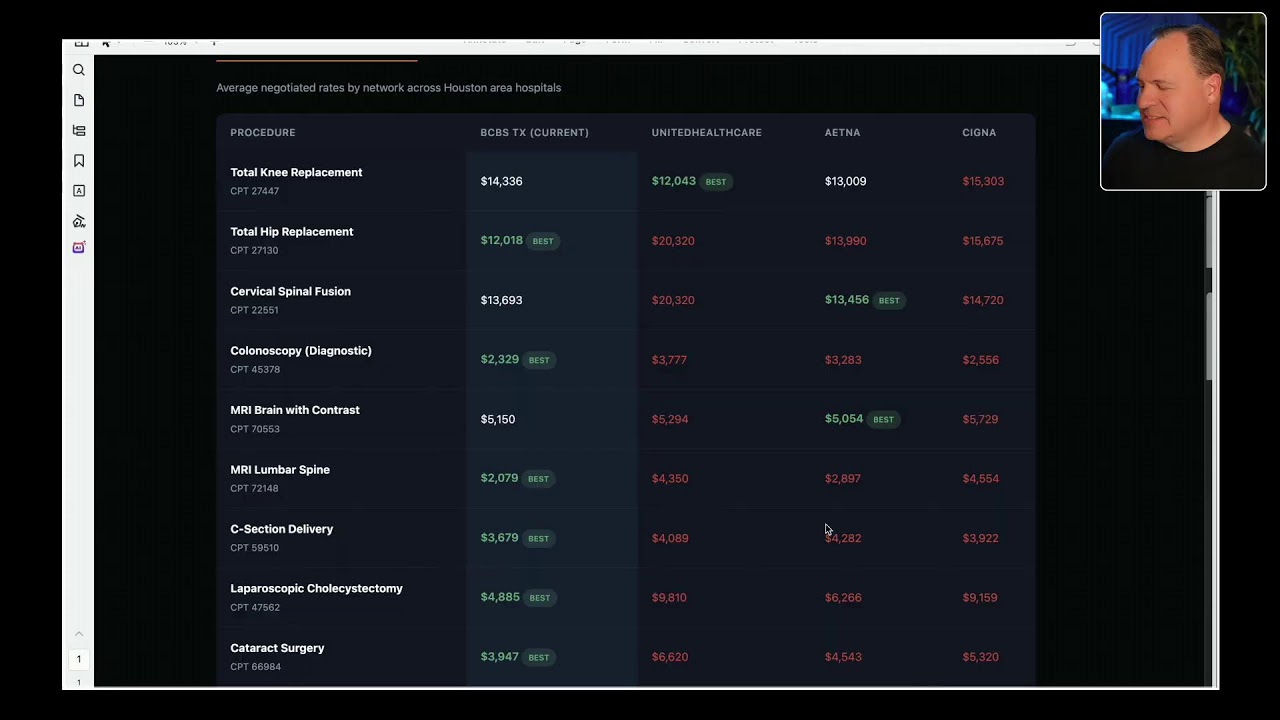Select the Laparoscopic Cholecystectomy procedure name
Screen dimensions: 1280x720
click(316, 589)
